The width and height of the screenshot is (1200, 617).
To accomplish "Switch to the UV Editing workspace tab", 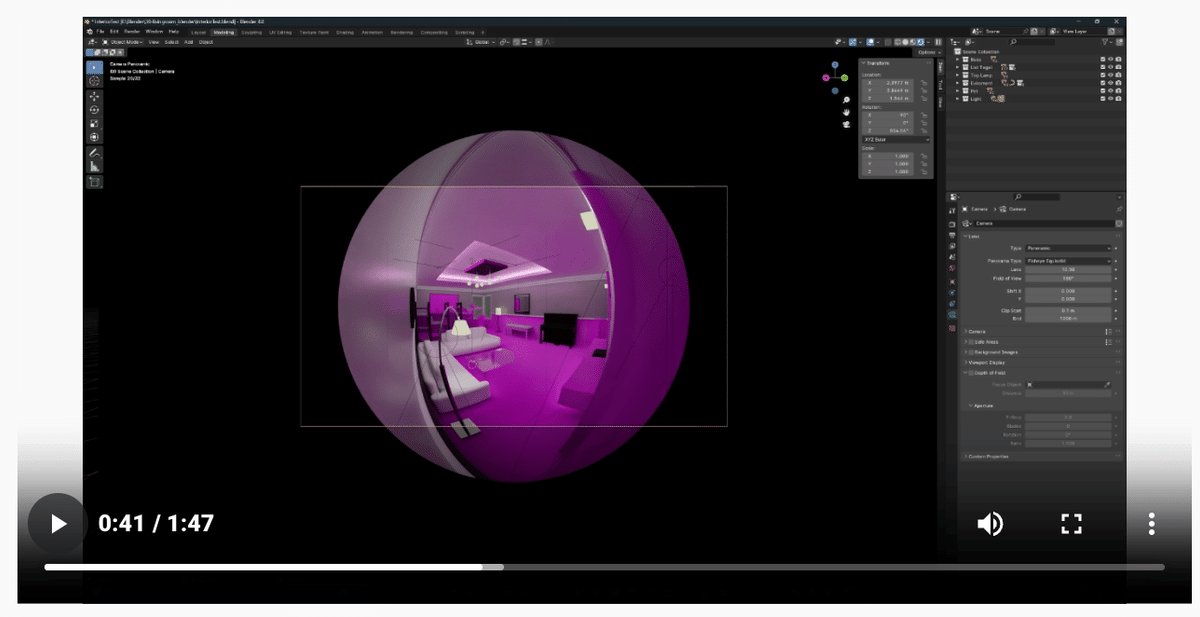I will click(280, 31).
